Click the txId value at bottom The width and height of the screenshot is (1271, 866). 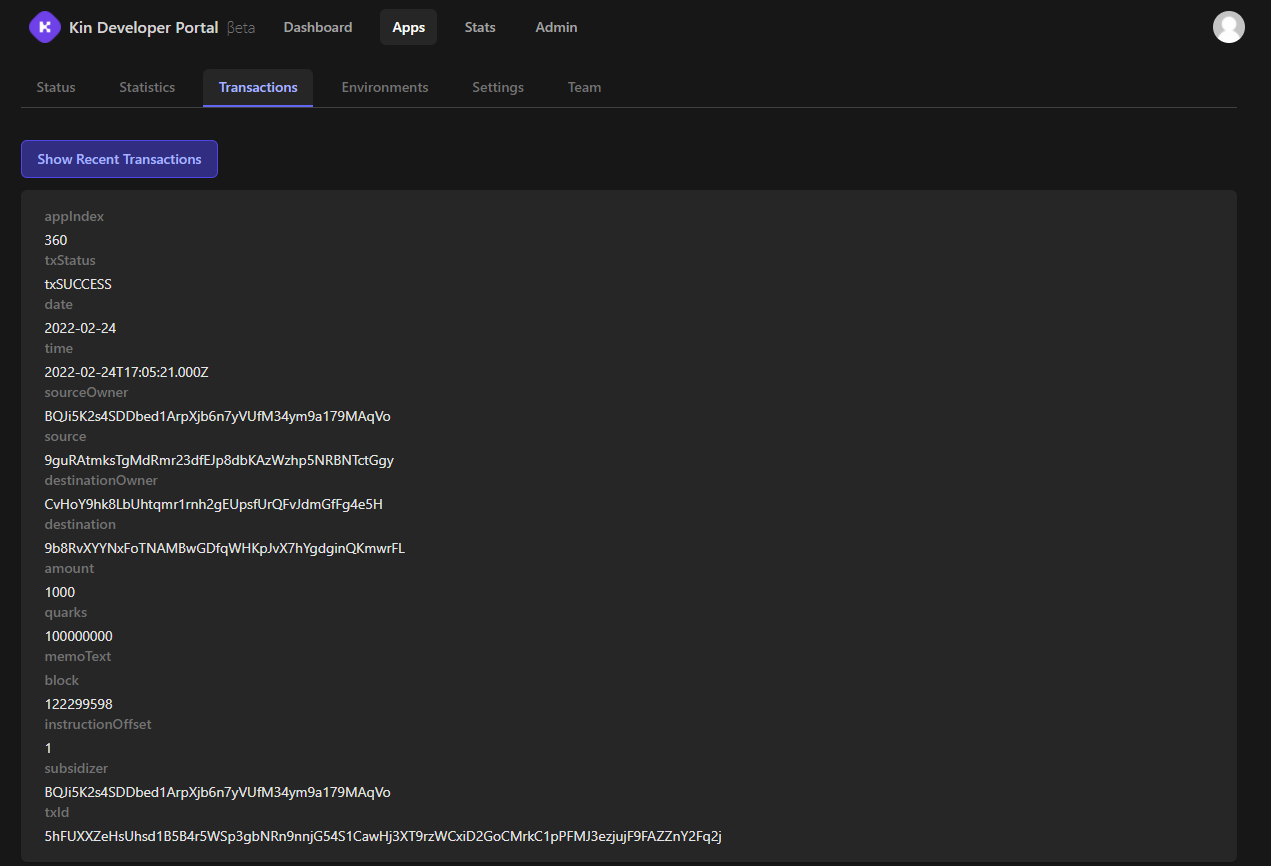(383, 835)
